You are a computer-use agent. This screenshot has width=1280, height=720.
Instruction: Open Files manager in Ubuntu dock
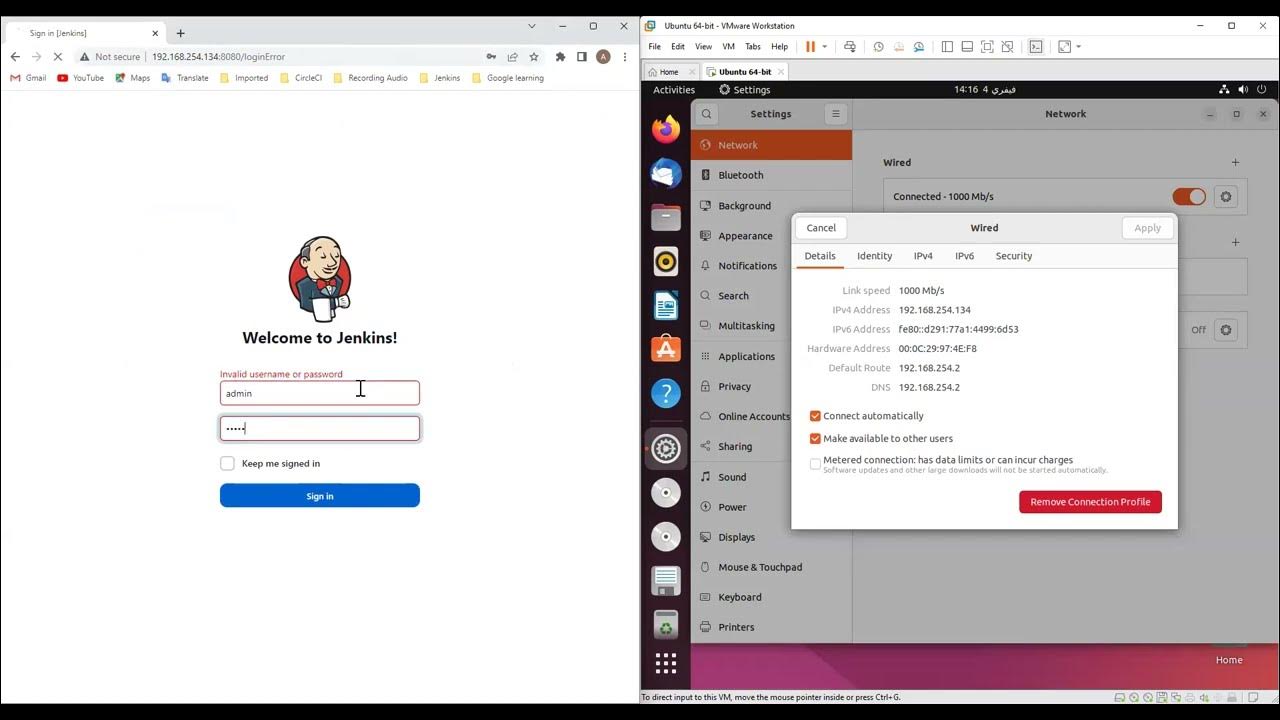(666, 217)
